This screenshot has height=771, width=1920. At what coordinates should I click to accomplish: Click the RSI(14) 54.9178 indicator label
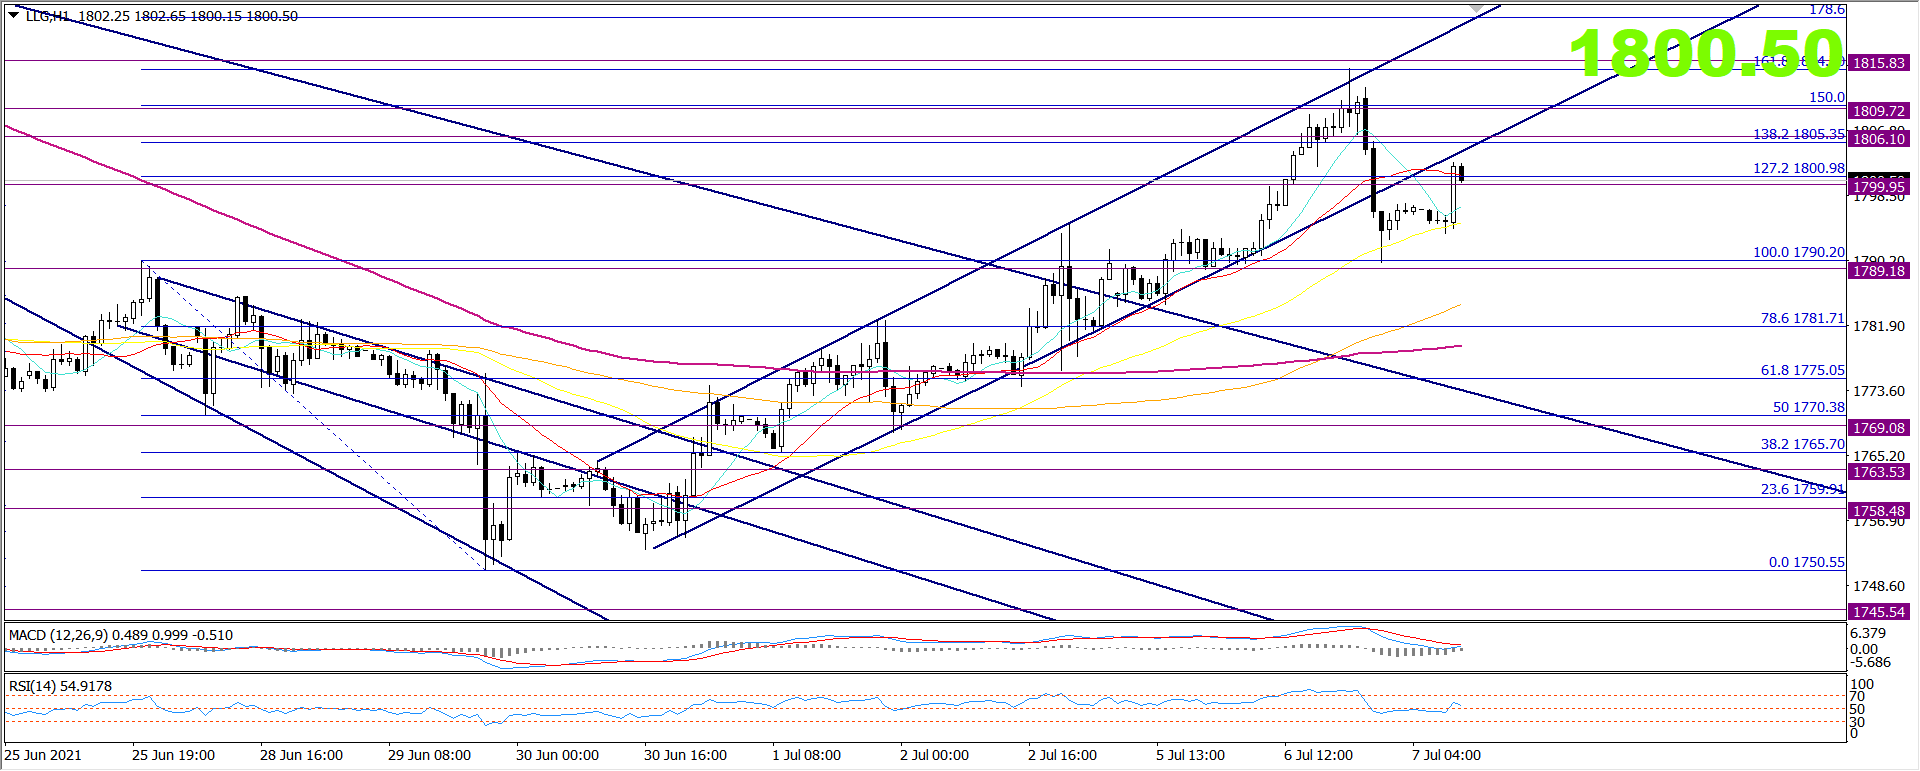pos(60,686)
